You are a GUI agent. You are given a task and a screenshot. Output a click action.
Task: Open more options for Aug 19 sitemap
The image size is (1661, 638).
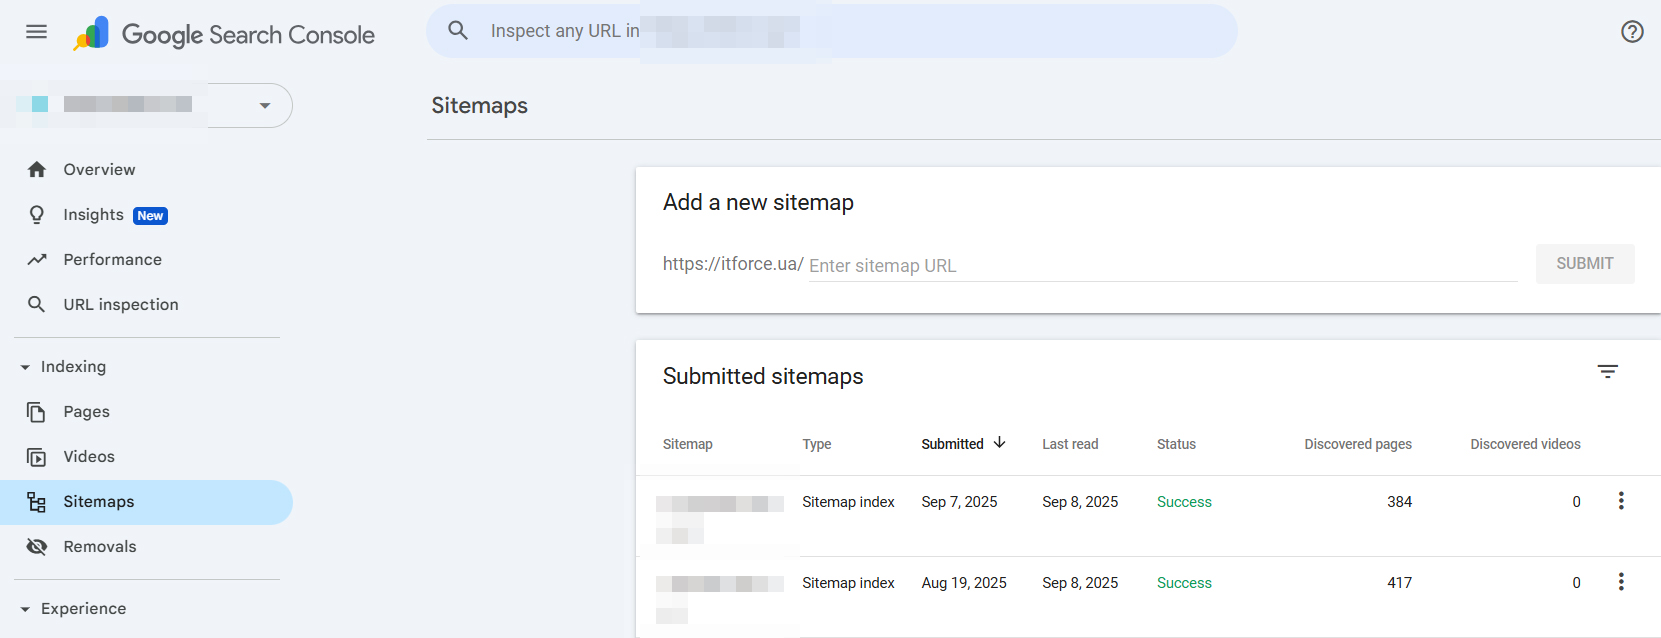coord(1621,582)
